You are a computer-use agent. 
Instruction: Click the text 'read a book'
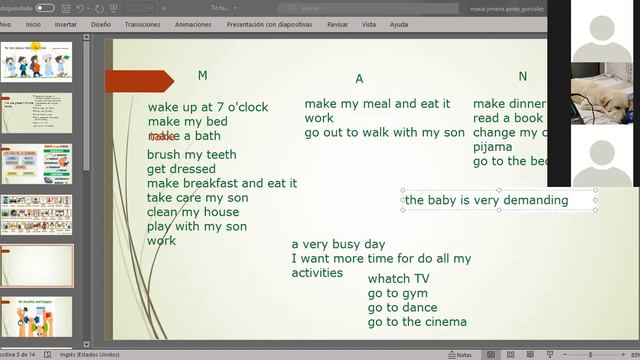[x=508, y=118]
